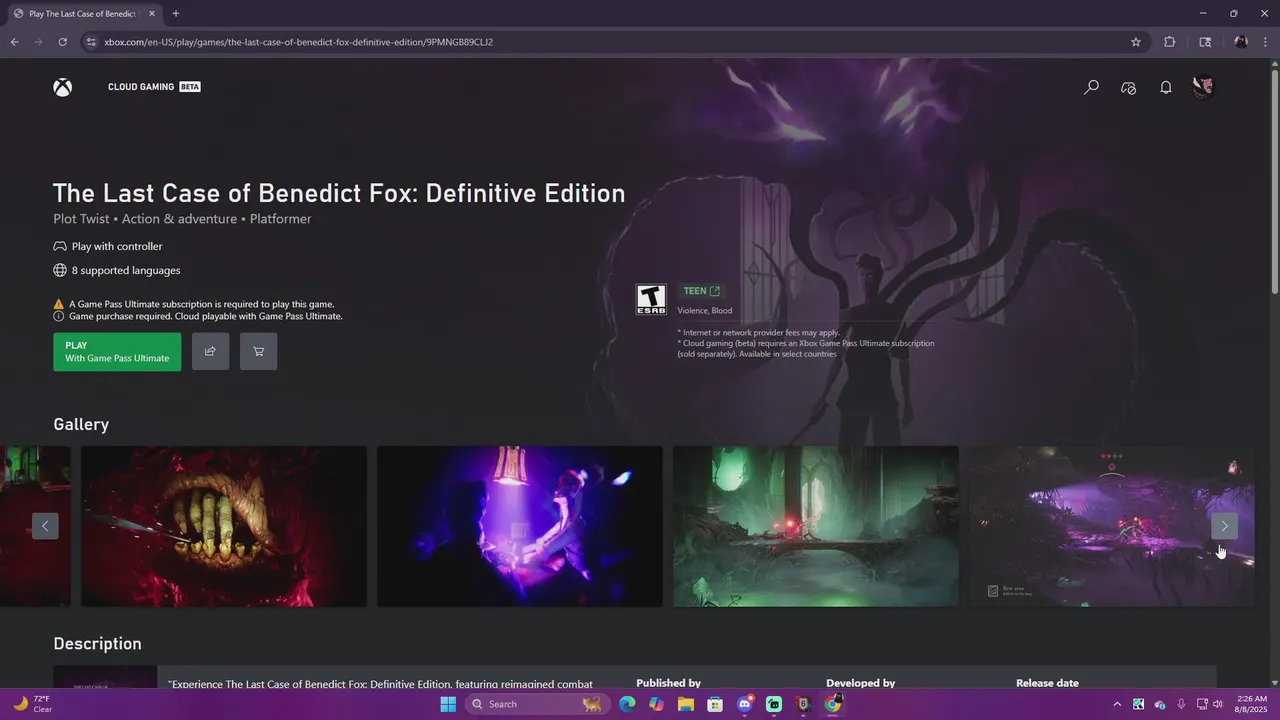This screenshot has height=720, width=1280.
Task: Open Discord from taskbar
Action: (745, 704)
